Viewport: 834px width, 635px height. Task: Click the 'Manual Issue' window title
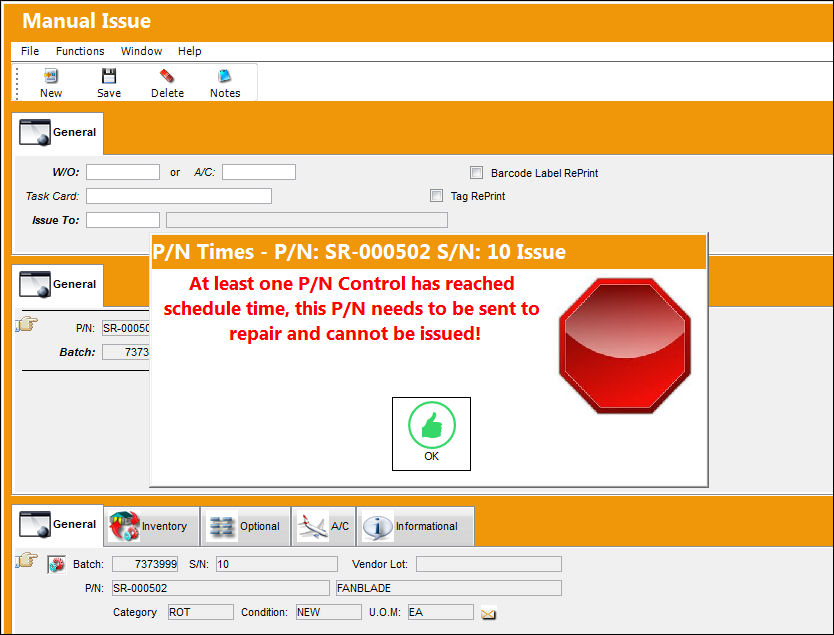tap(87, 21)
